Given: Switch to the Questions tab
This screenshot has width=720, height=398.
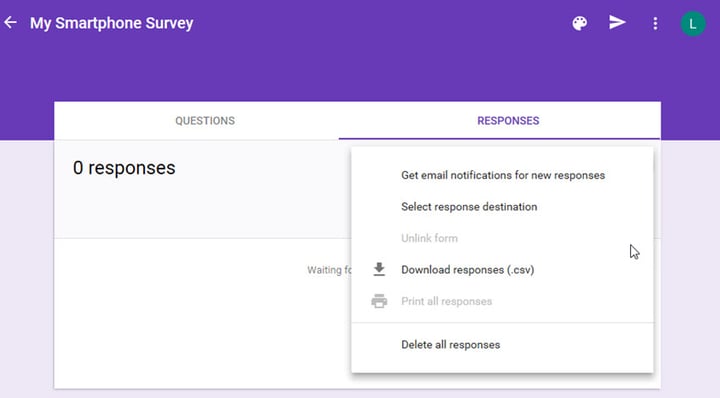Looking at the screenshot, I should [205, 121].
